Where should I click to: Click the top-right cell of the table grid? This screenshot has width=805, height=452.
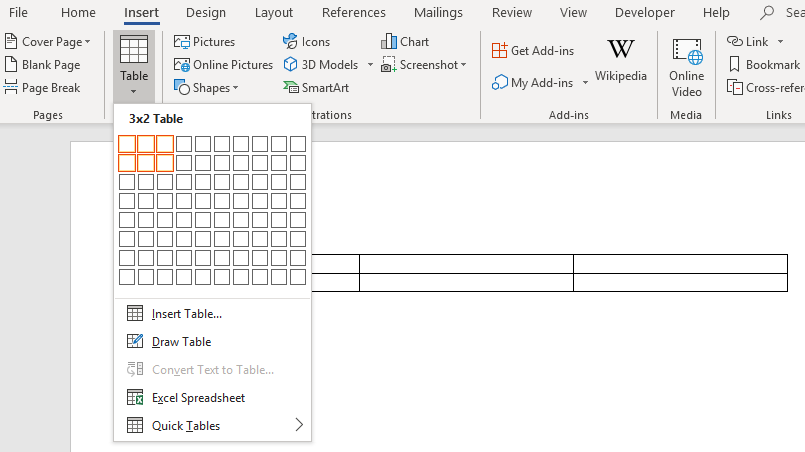[298, 144]
